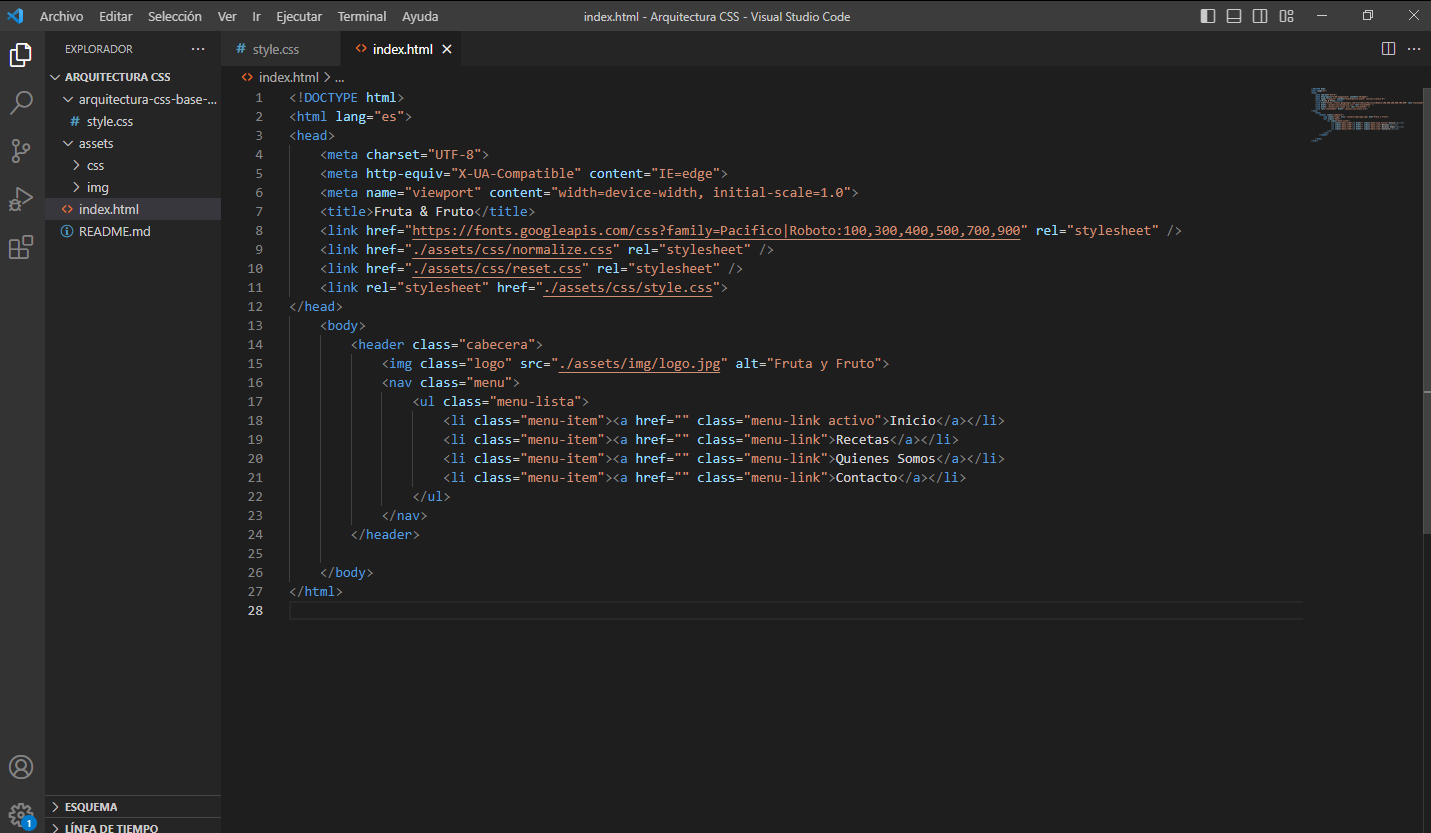Open the Explorer view in activity bar
This screenshot has height=833, width=1431.
21,55
